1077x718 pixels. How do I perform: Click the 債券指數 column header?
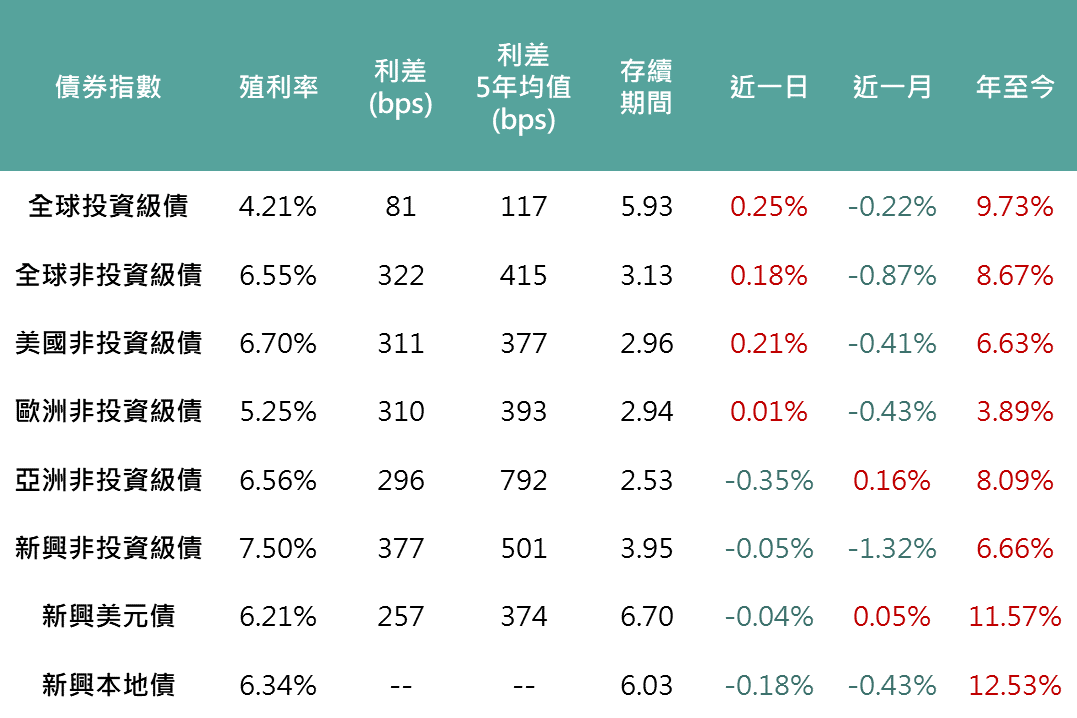click(108, 87)
